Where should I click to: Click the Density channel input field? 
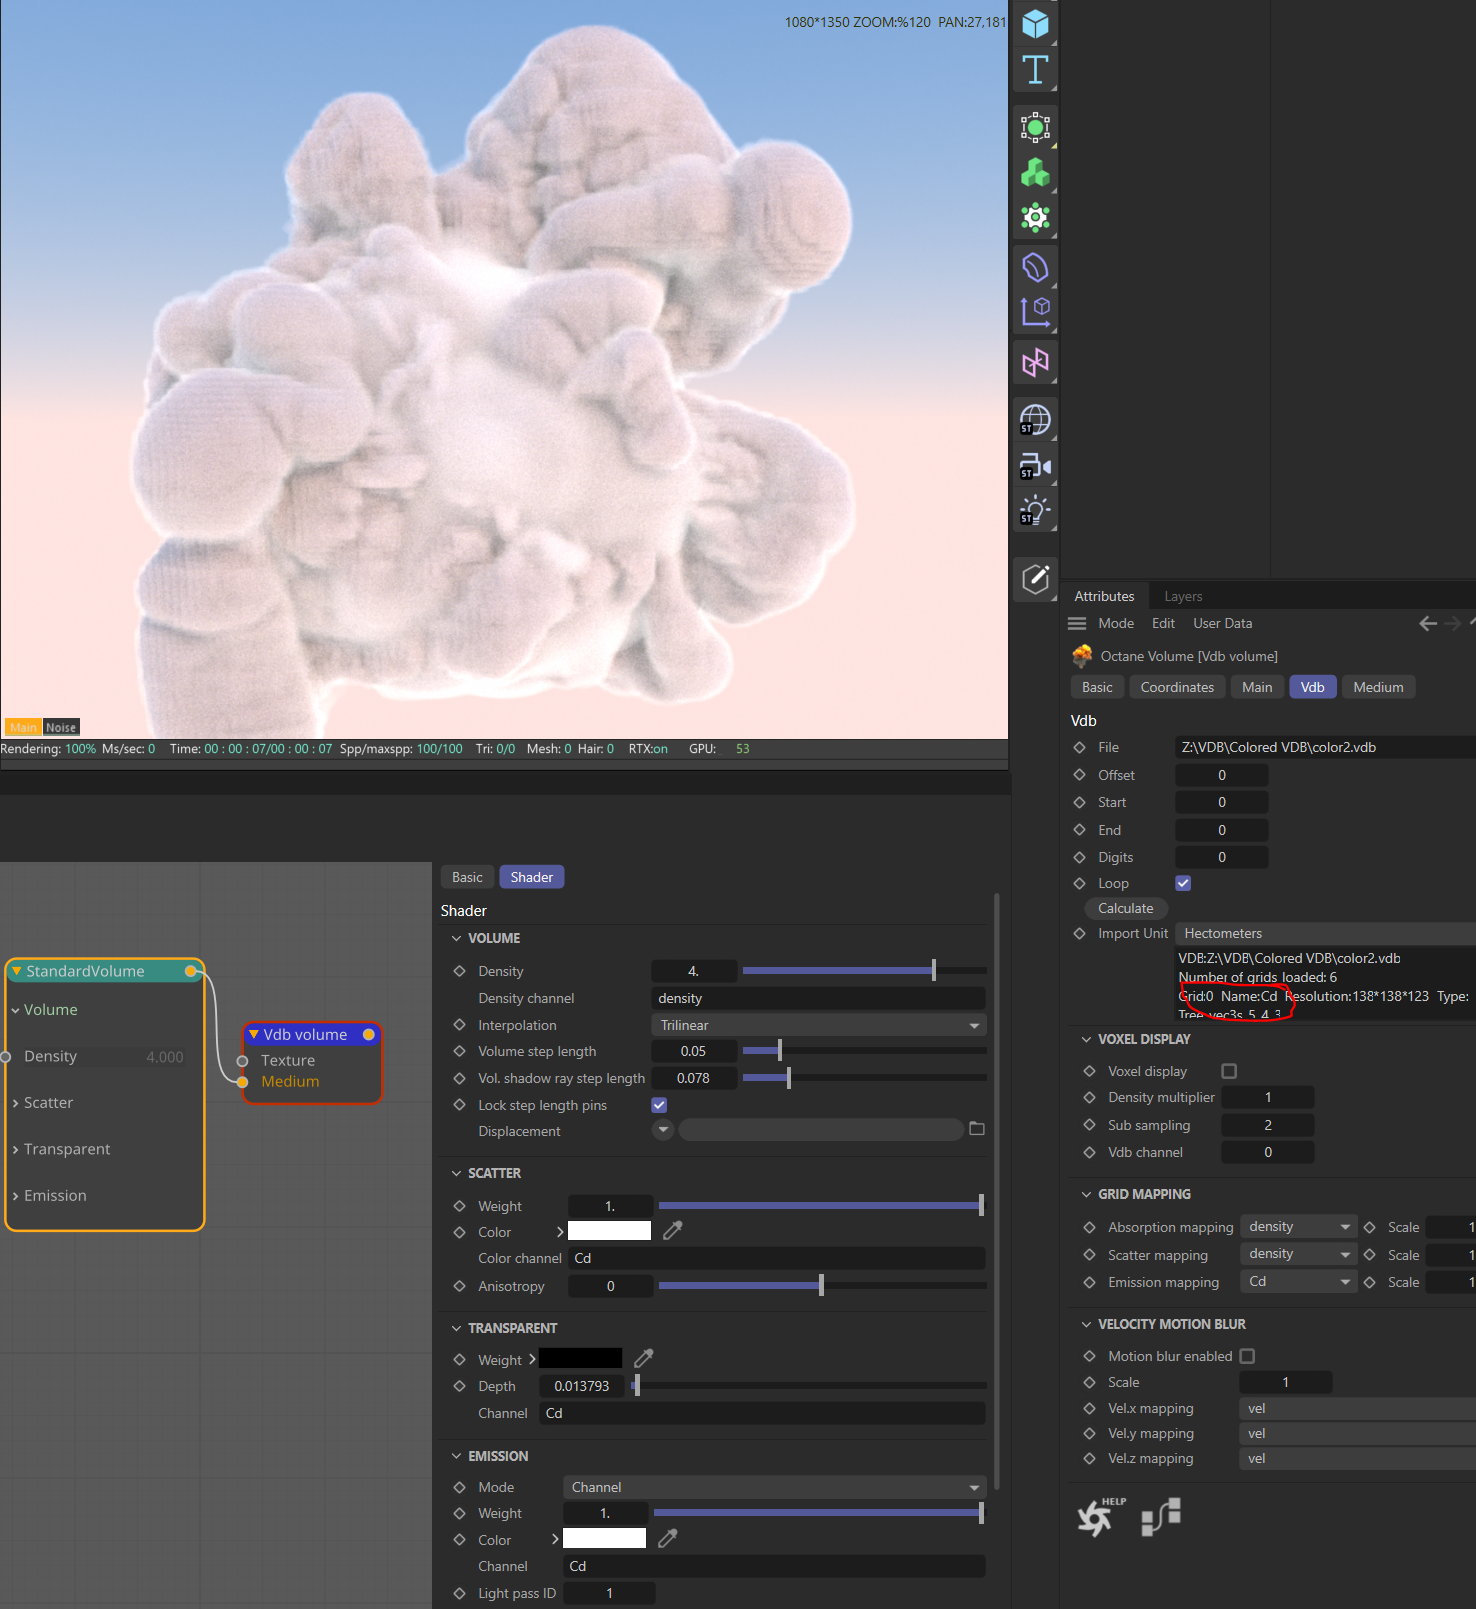coord(818,998)
